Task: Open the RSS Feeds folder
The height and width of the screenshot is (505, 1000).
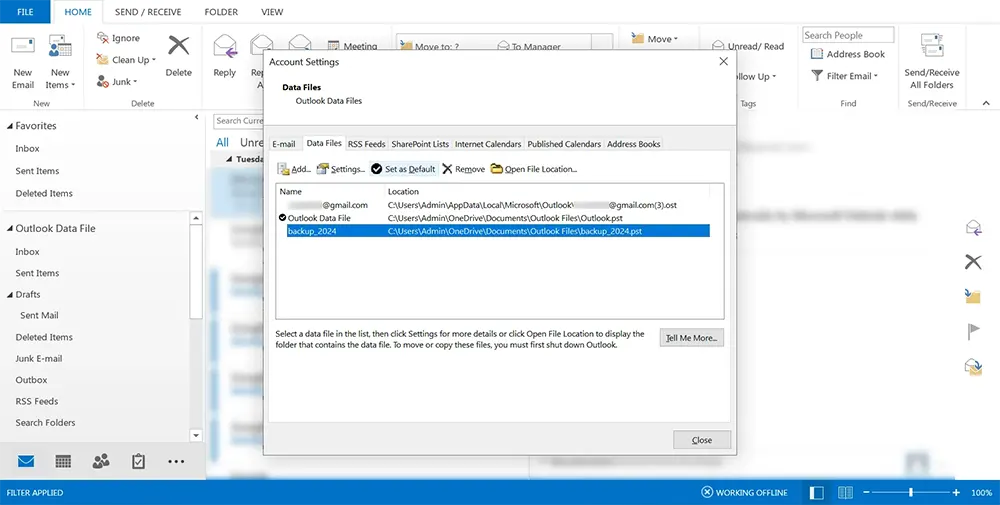Action: [x=36, y=401]
